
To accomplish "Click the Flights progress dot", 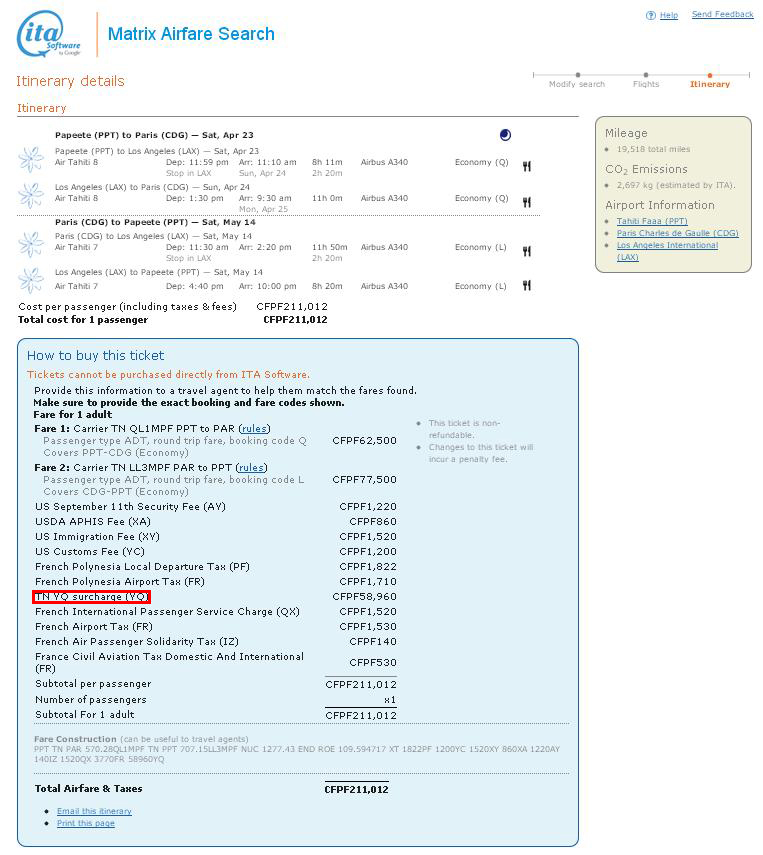I will pos(646,75).
